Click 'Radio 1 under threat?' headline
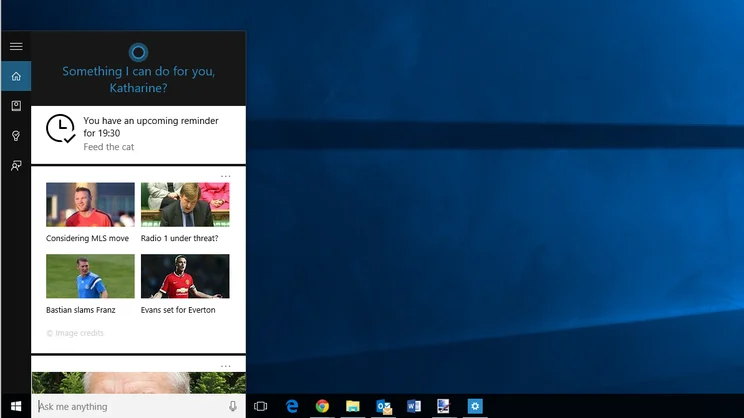Screen dimensions: 744x418 [179, 238]
